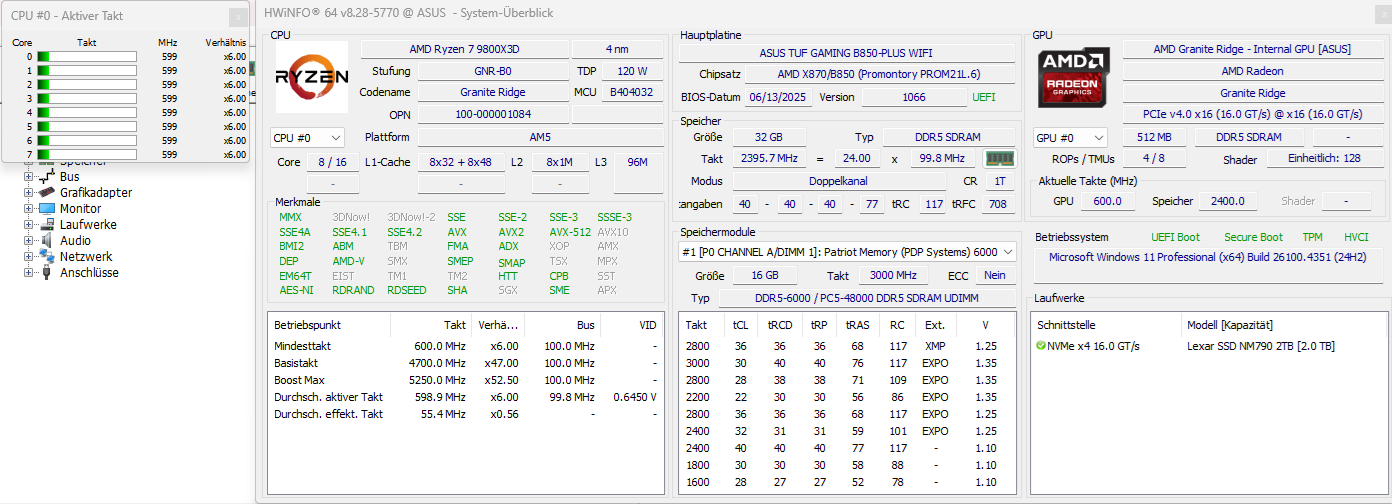Click the Core 0 clock bar

(87, 57)
